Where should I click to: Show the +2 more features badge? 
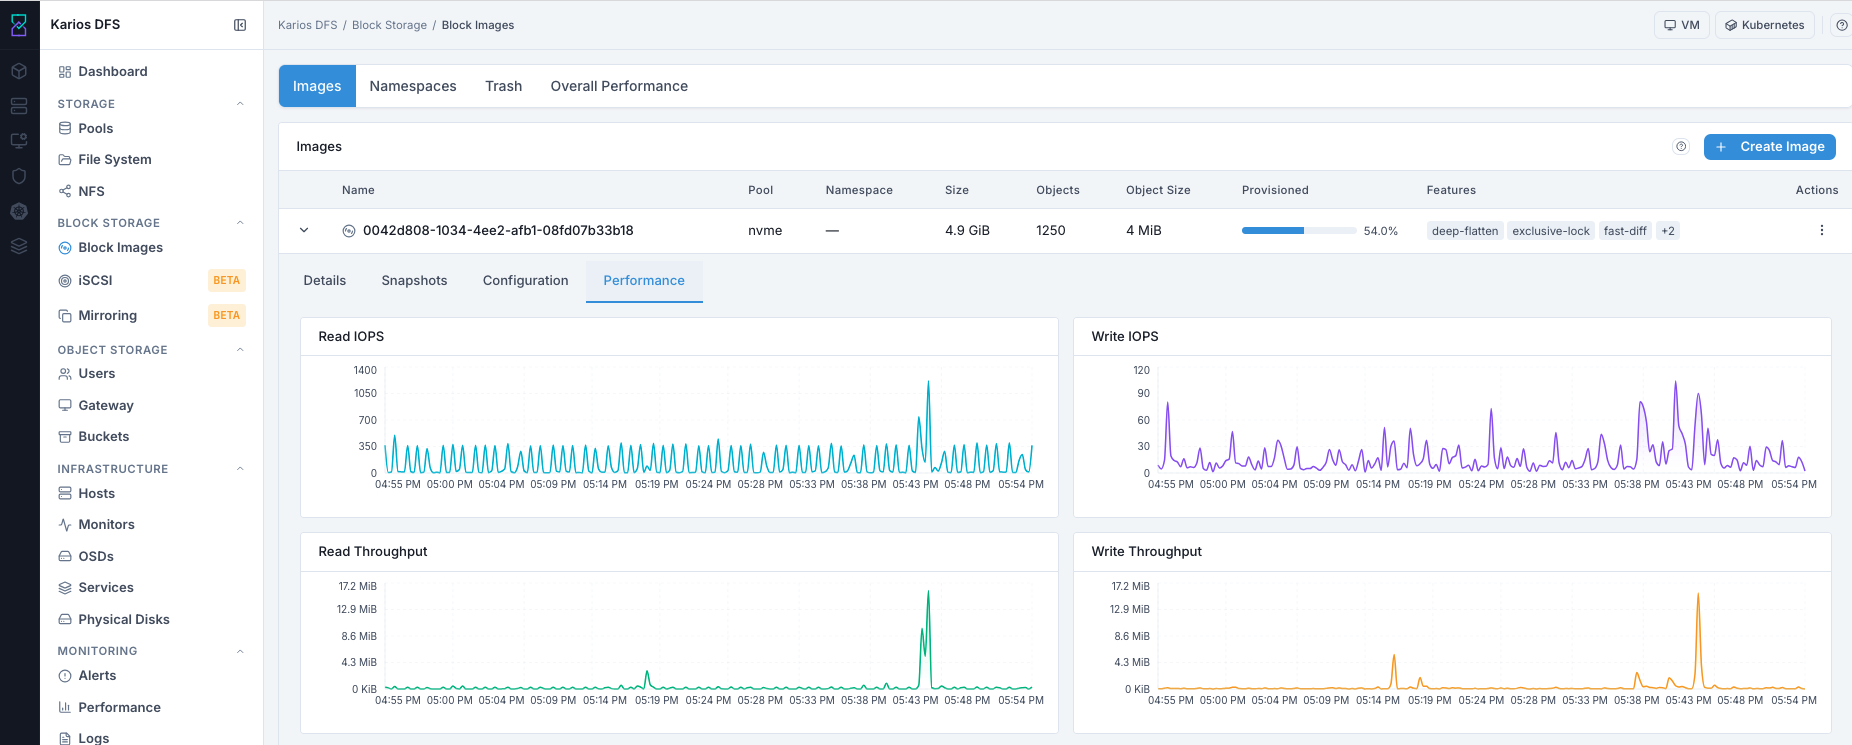pyautogui.click(x=1668, y=231)
